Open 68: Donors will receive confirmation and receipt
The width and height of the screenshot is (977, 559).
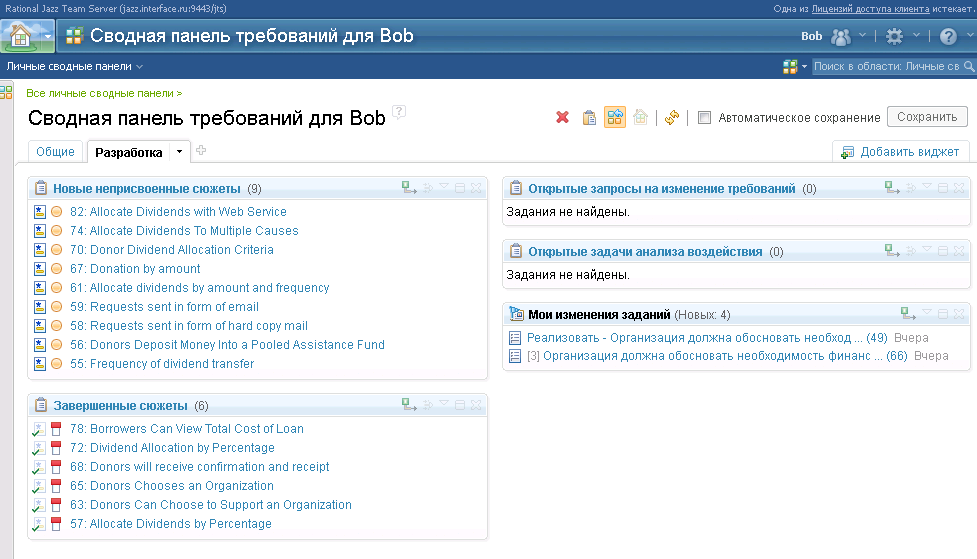[199, 467]
